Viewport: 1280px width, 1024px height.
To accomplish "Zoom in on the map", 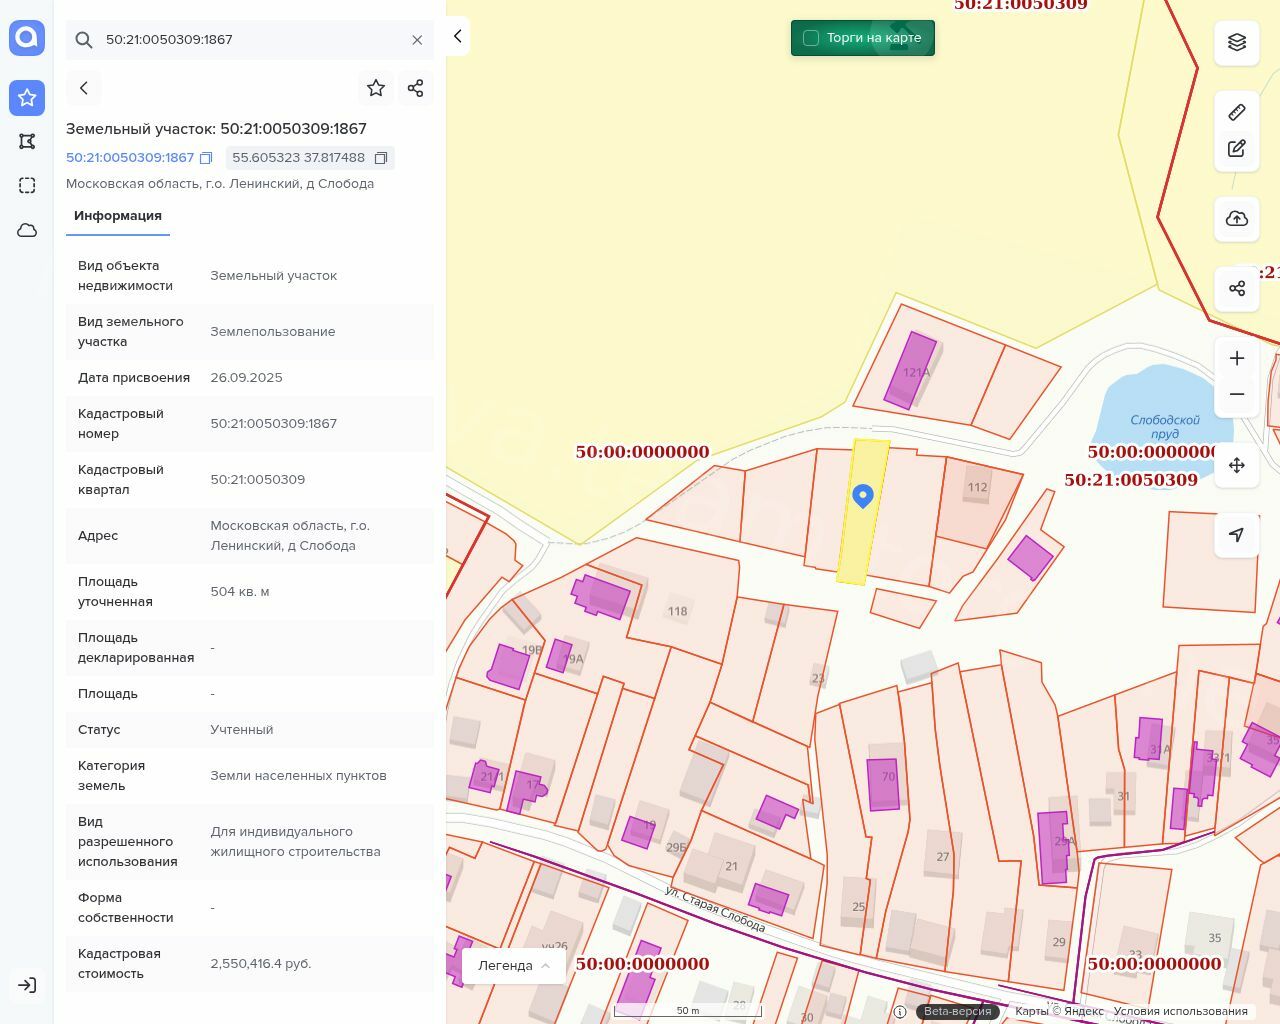I will [1237, 358].
